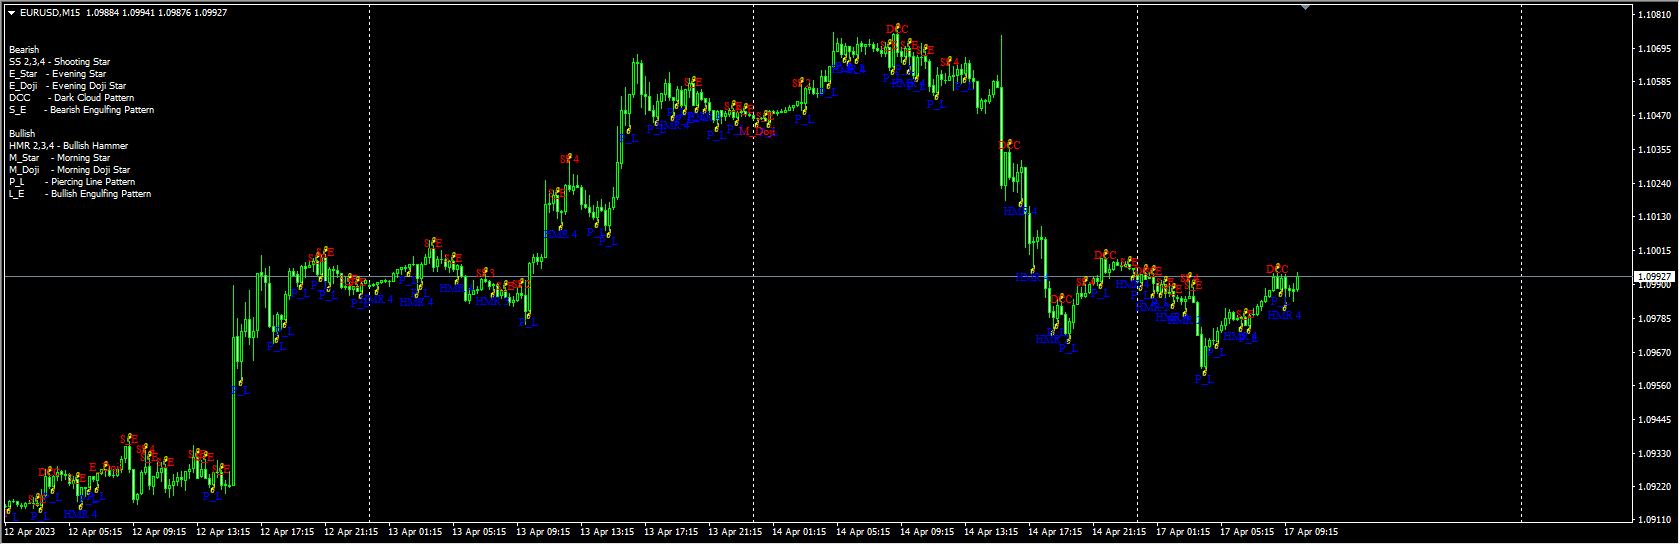Image resolution: width=1680 pixels, height=545 pixels.
Task: Click 'M_Star - Morning Star' legend line
Action: tap(59, 158)
